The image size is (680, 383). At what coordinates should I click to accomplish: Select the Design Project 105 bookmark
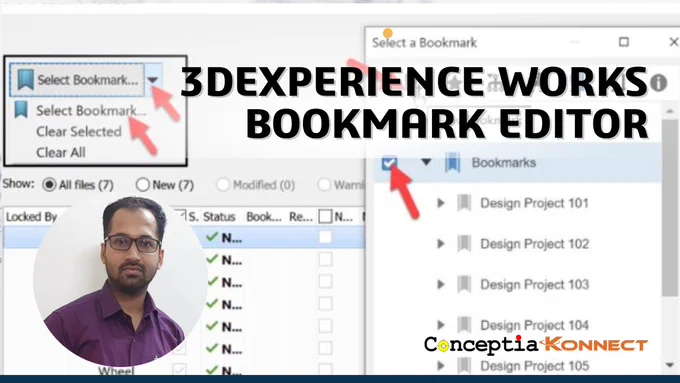[534, 366]
